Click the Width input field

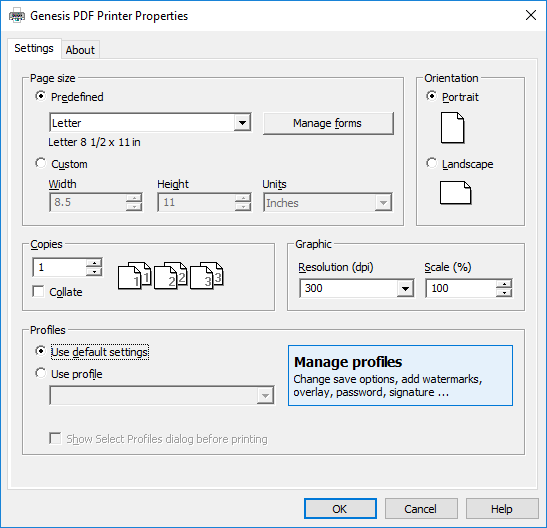coord(88,202)
